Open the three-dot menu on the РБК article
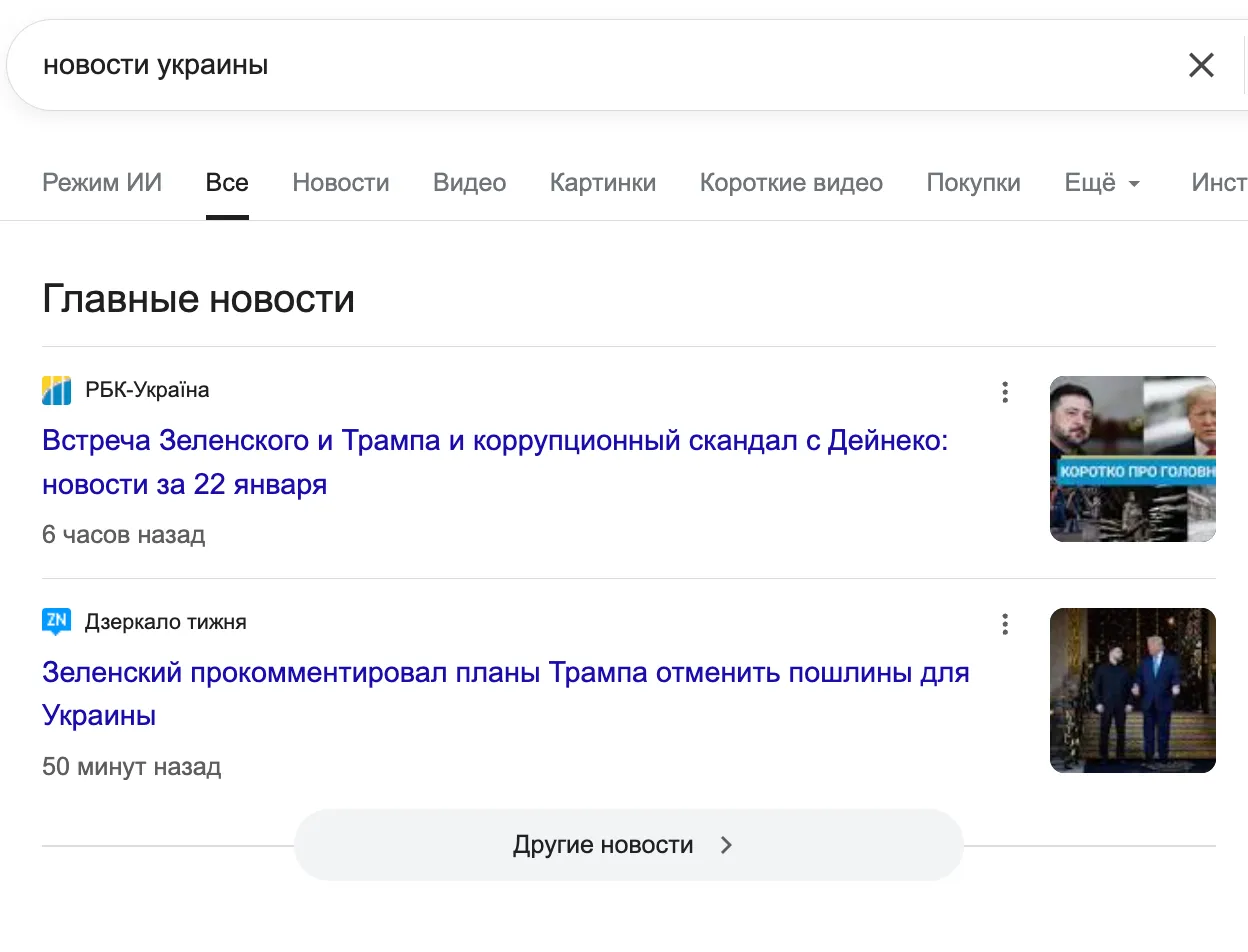The image size is (1248, 952). point(1005,392)
